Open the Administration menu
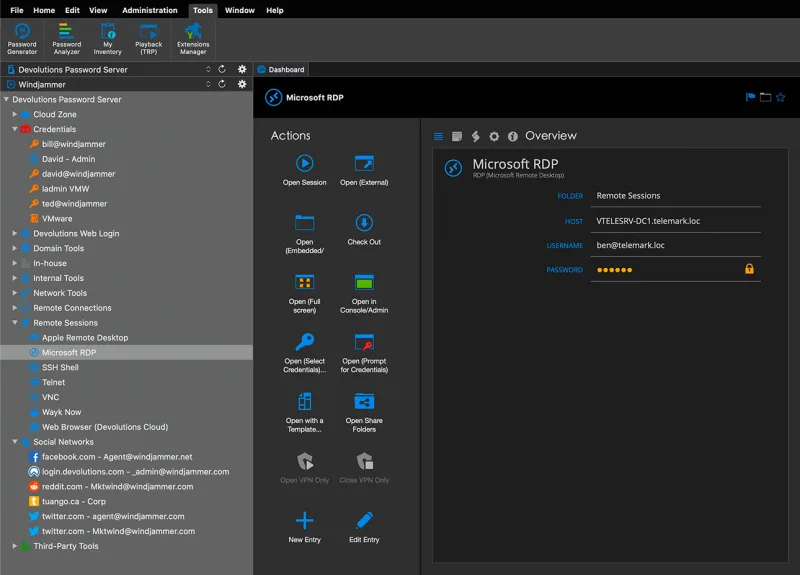The height and width of the screenshot is (575, 800). 149,10
